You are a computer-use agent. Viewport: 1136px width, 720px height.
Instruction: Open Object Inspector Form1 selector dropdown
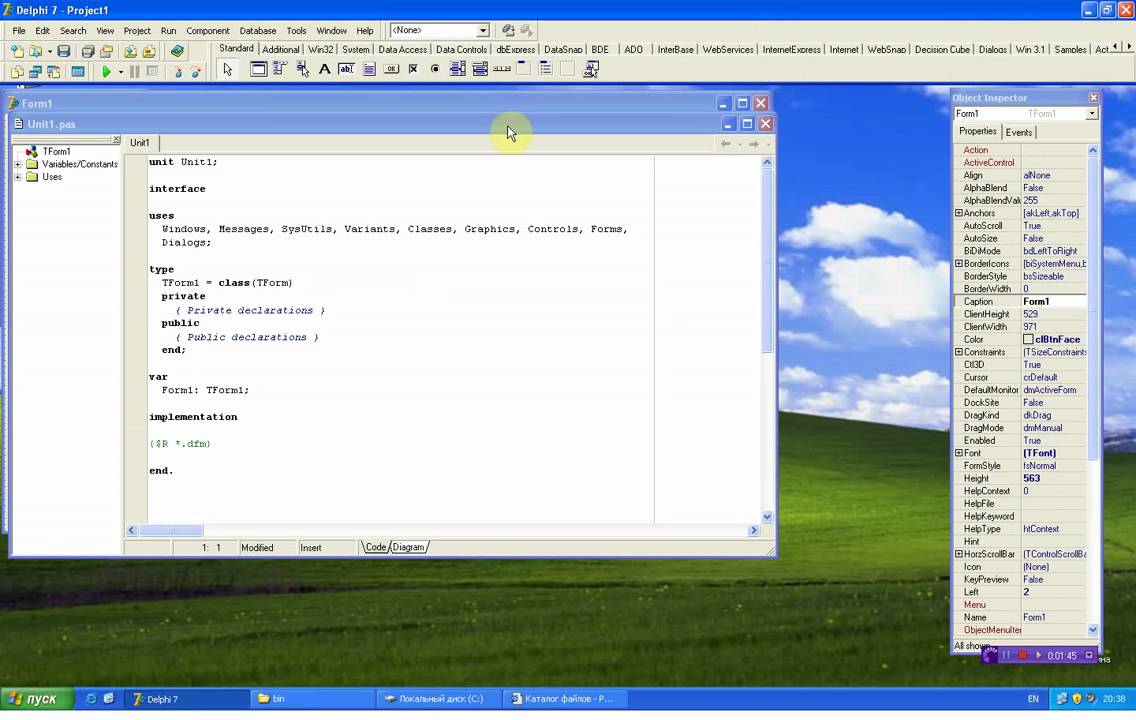click(x=1091, y=114)
